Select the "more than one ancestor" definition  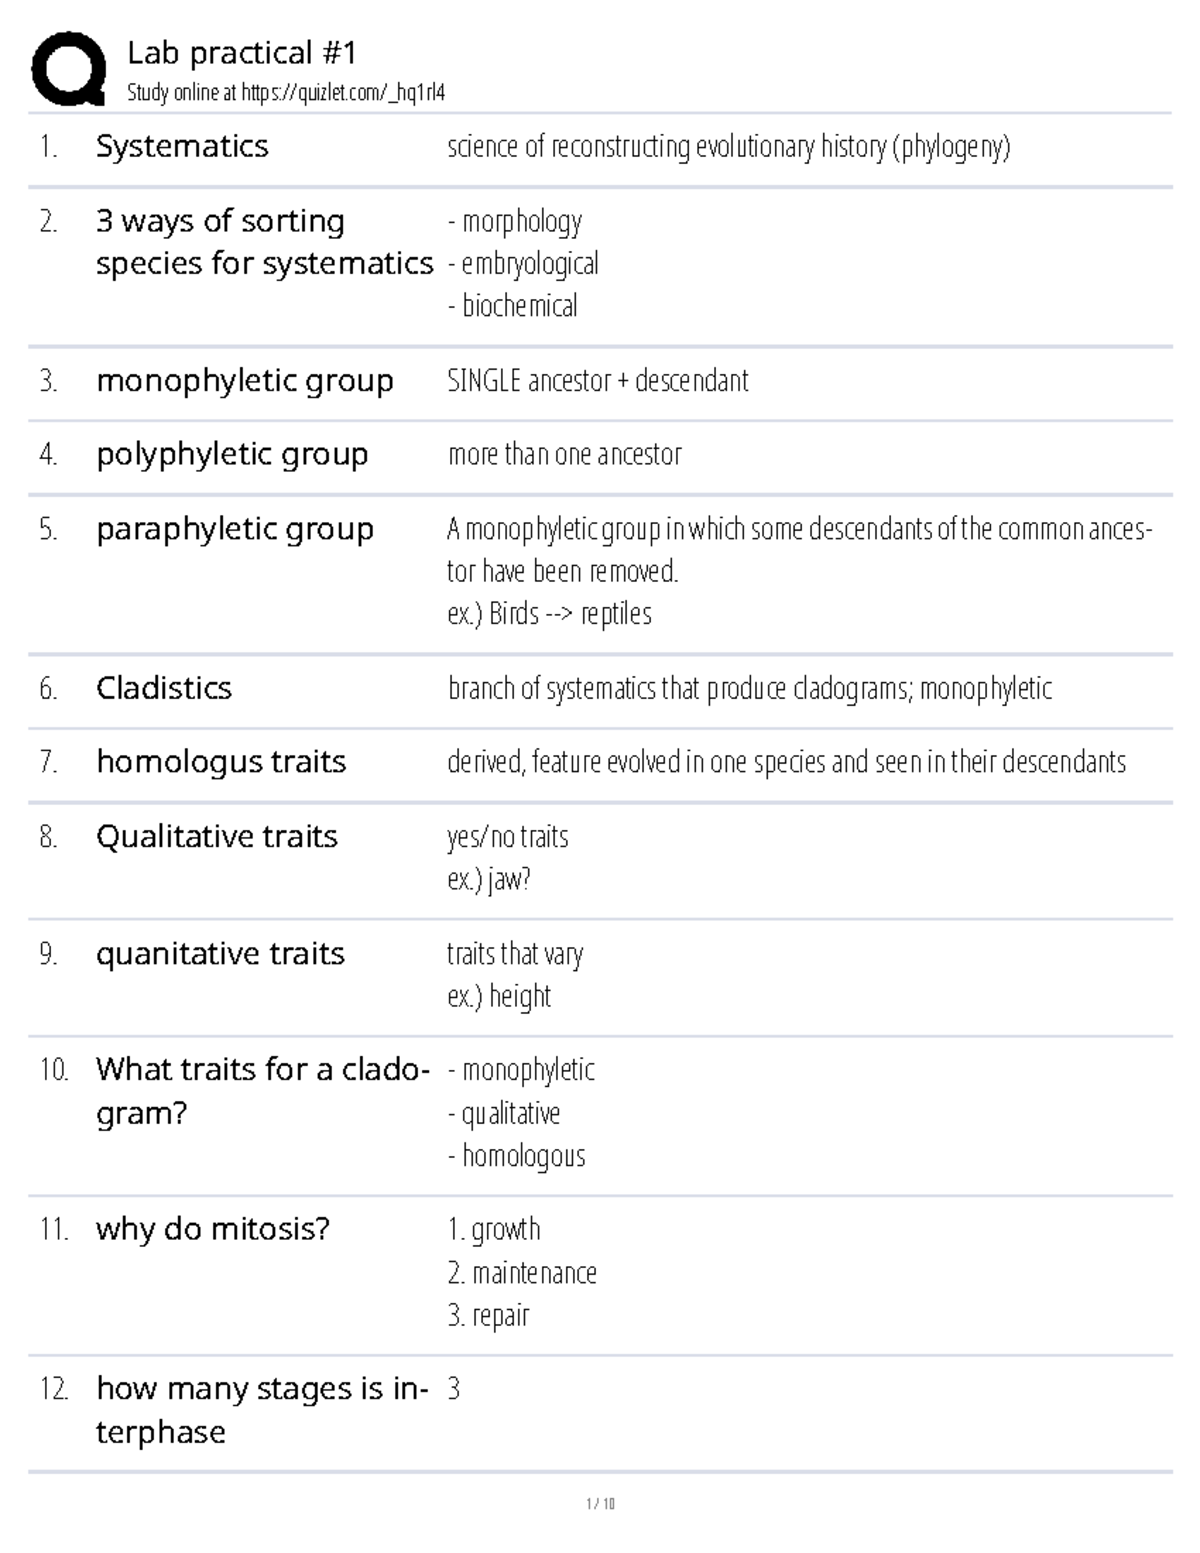click(x=564, y=455)
